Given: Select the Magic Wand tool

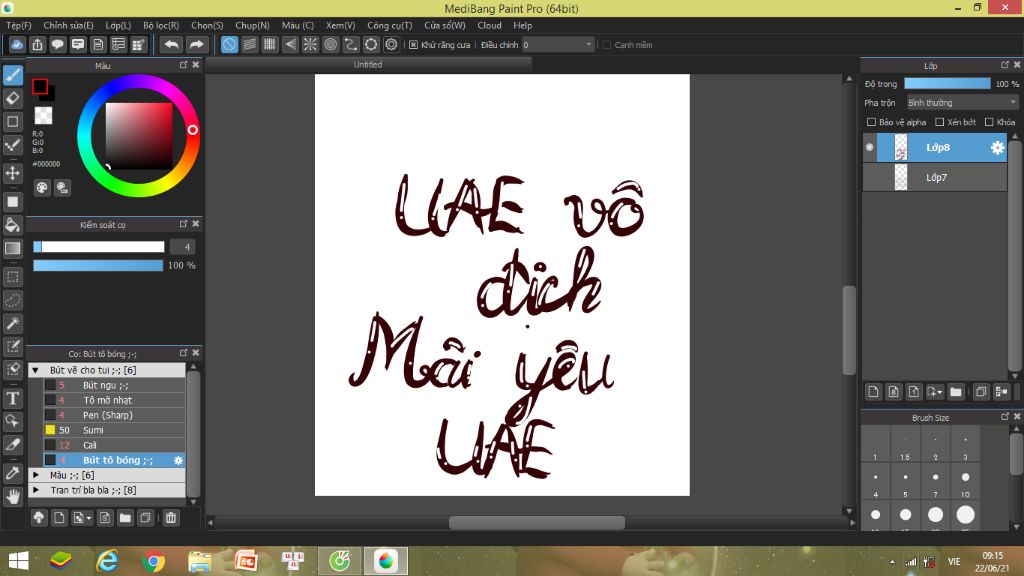Looking at the screenshot, I should coord(12,323).
